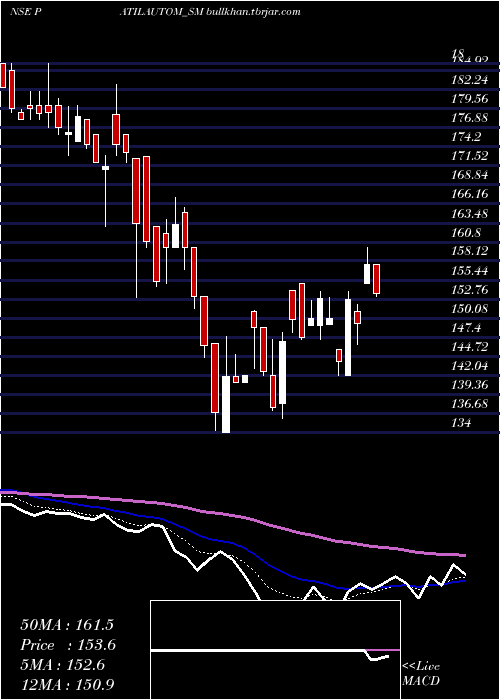The width and height of the screenshot is (500, 700).
Task: Click the 134 price axis label
Action: [462, 423]
